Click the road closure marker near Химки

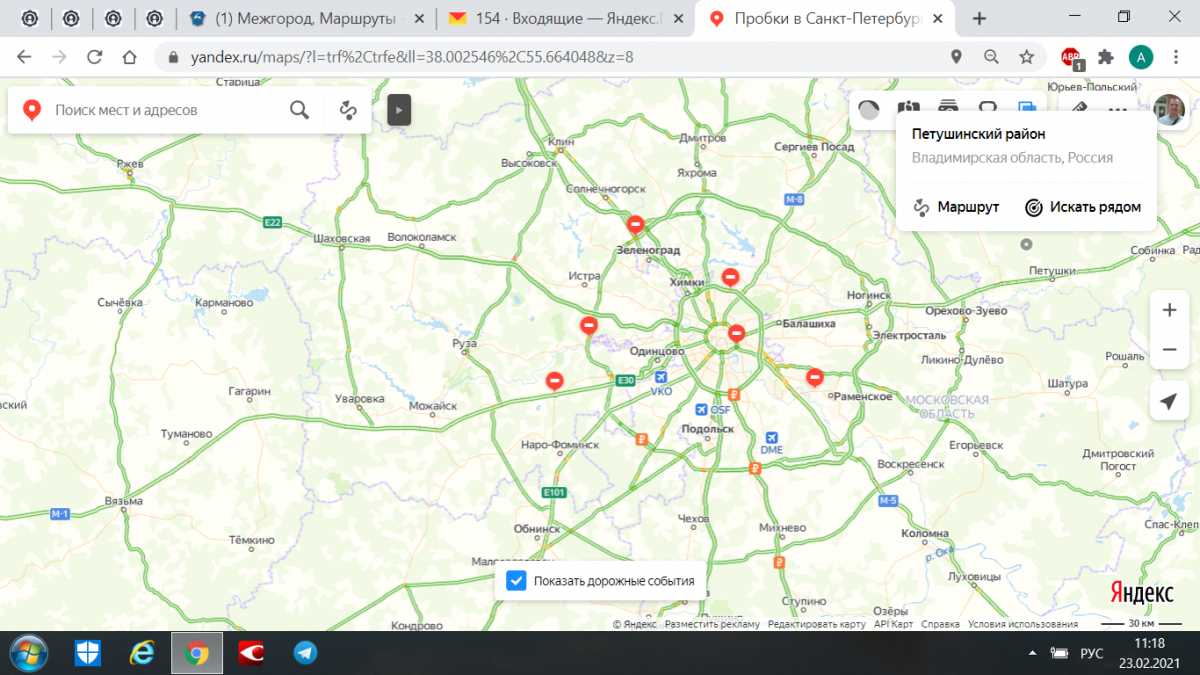coord(731,276)
